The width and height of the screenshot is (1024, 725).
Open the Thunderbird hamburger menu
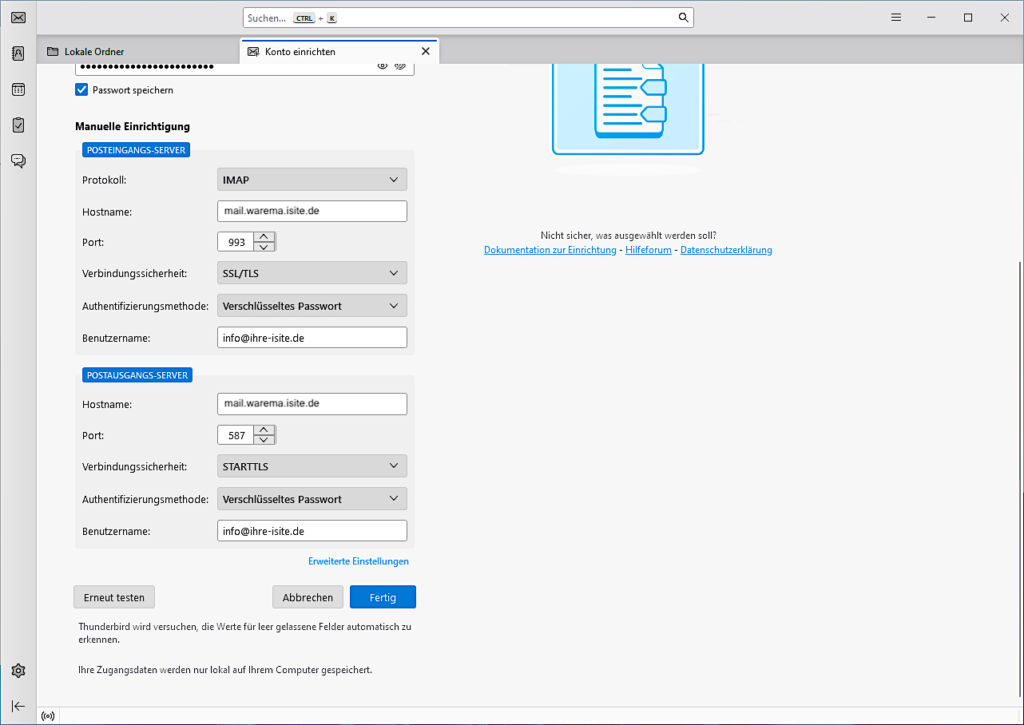[x=896, y=18]
